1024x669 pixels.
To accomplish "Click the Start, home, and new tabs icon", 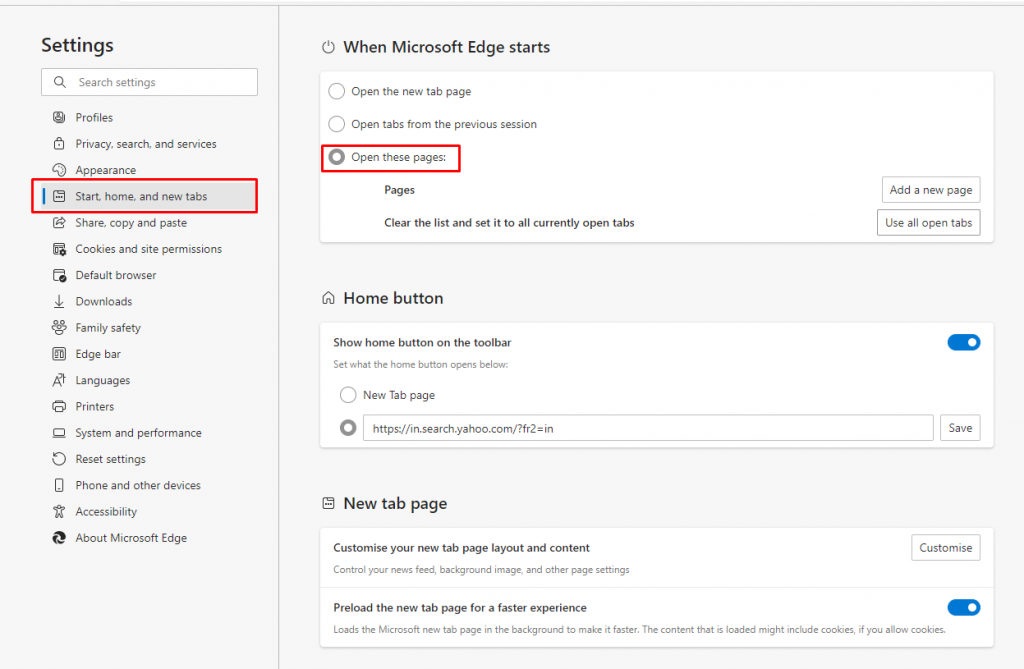I will 59,196.
